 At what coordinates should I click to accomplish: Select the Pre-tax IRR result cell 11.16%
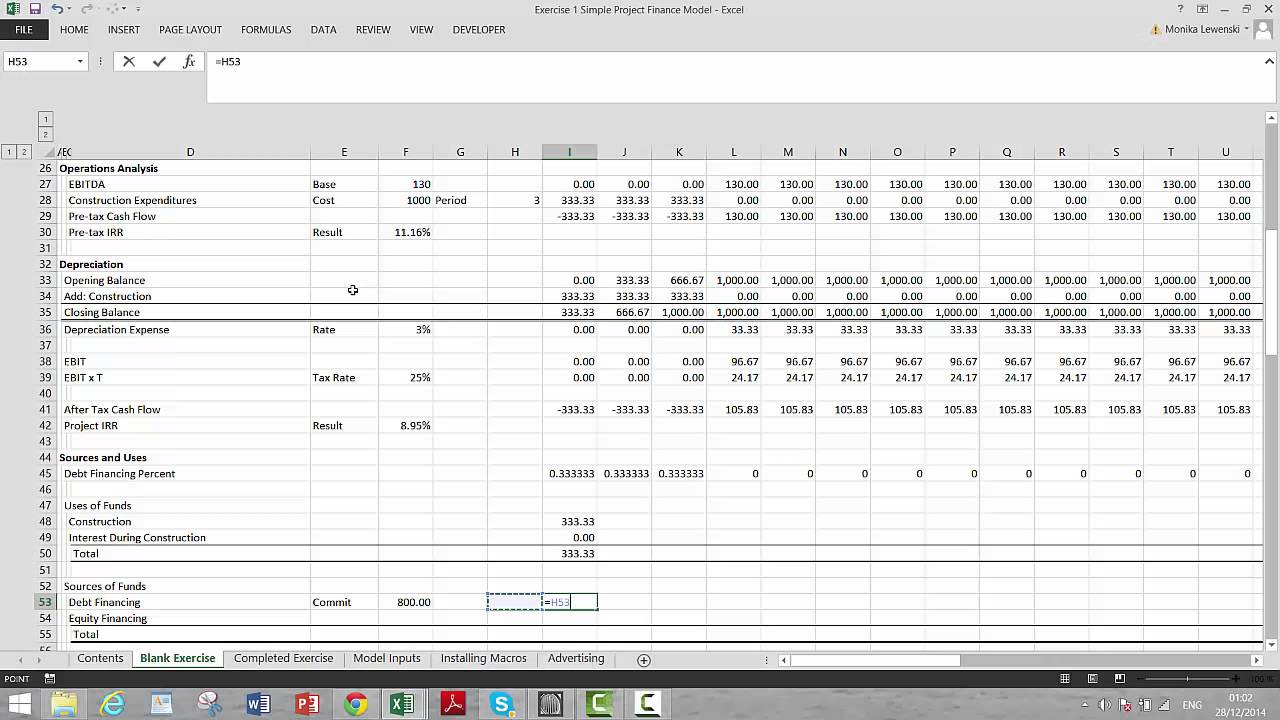(x=405, y=232)
